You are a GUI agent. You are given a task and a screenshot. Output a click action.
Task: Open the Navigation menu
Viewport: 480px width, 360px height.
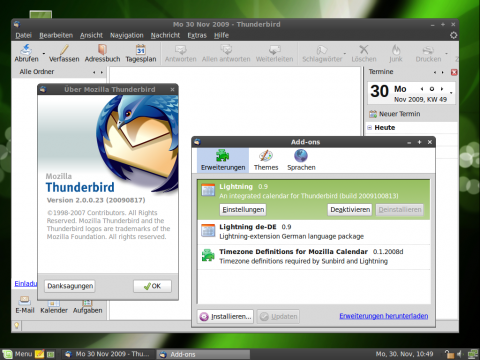click(127, 35)
